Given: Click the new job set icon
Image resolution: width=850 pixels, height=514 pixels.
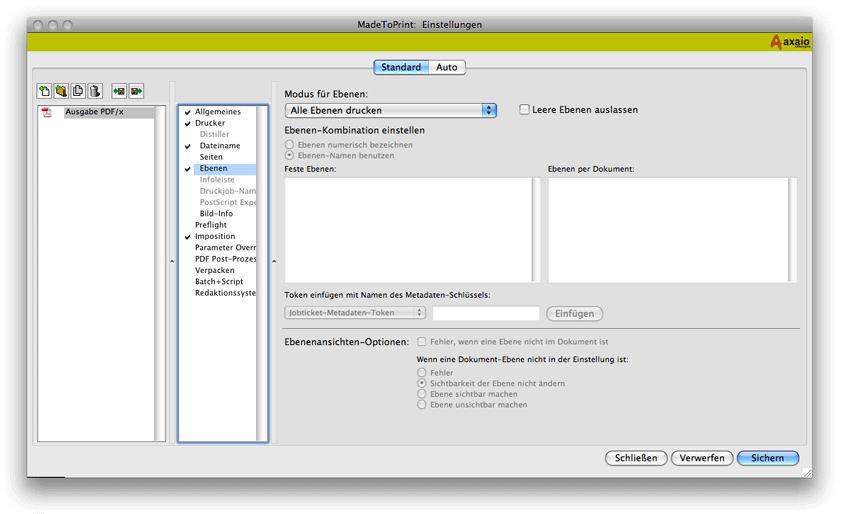Looking at the screenshot, I should tap(44, 91).
